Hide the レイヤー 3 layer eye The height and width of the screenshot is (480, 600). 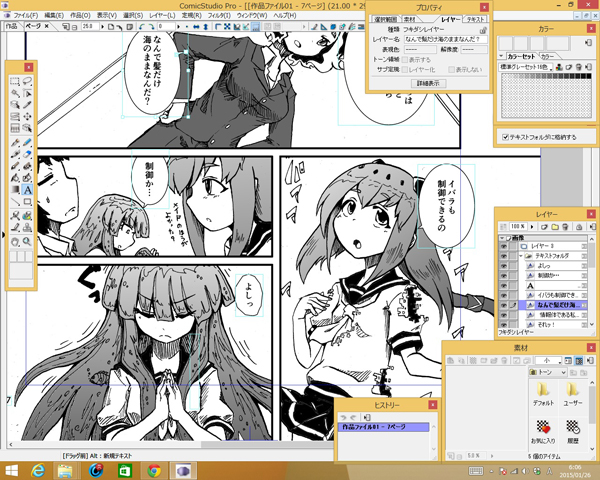[504, 246]
